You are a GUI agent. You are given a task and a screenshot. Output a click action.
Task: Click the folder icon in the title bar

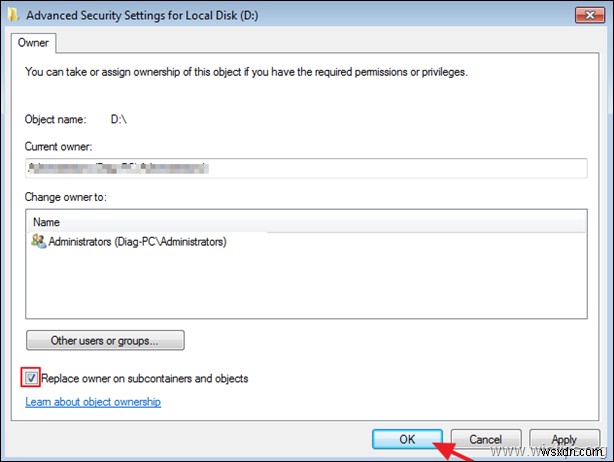[13, 15]
